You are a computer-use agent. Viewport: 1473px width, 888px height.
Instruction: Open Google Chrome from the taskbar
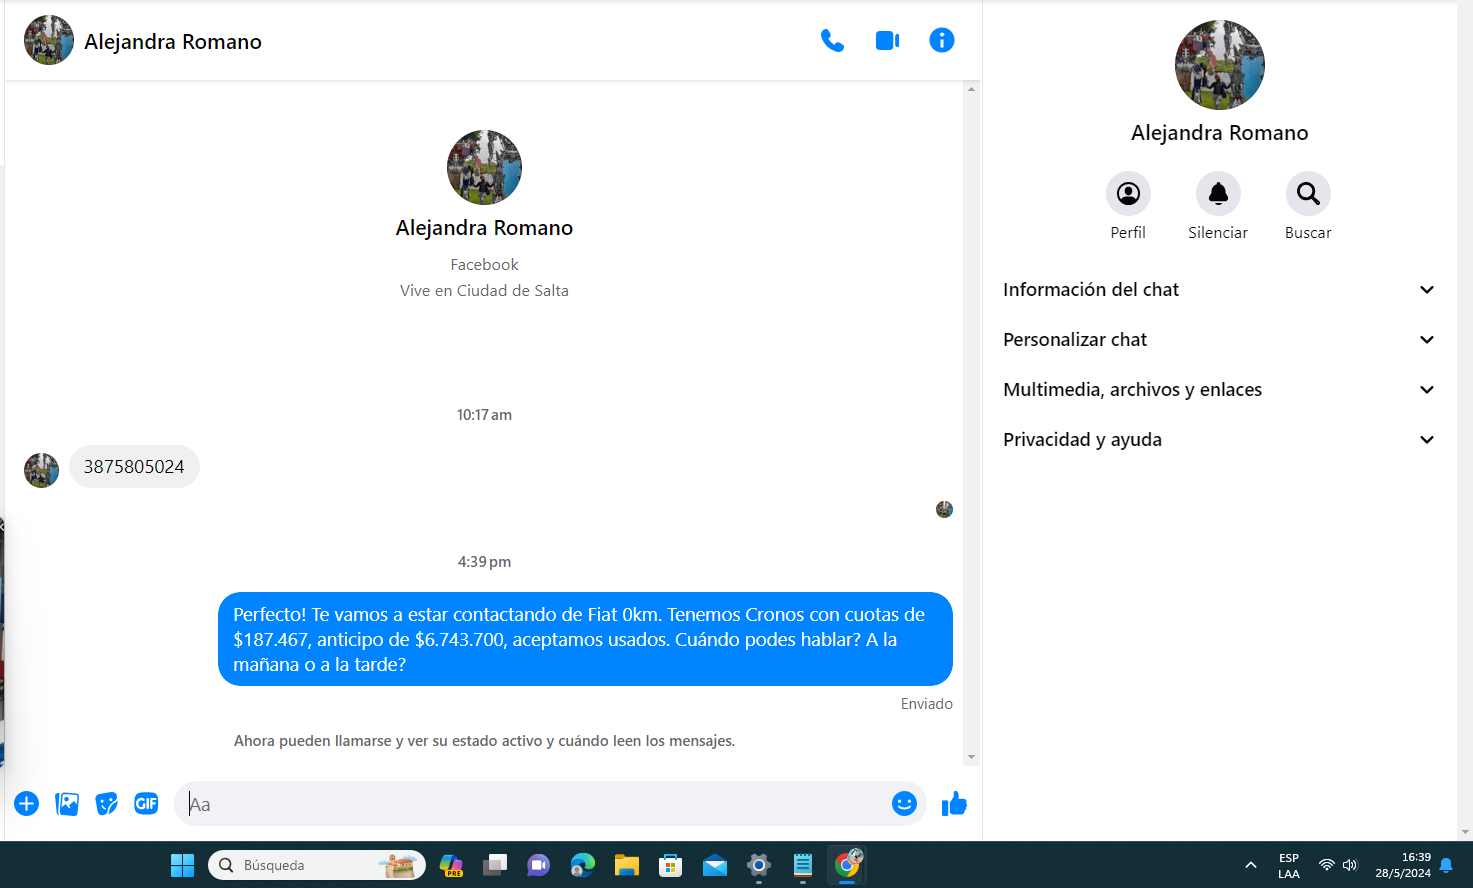(x=847, y=865)
